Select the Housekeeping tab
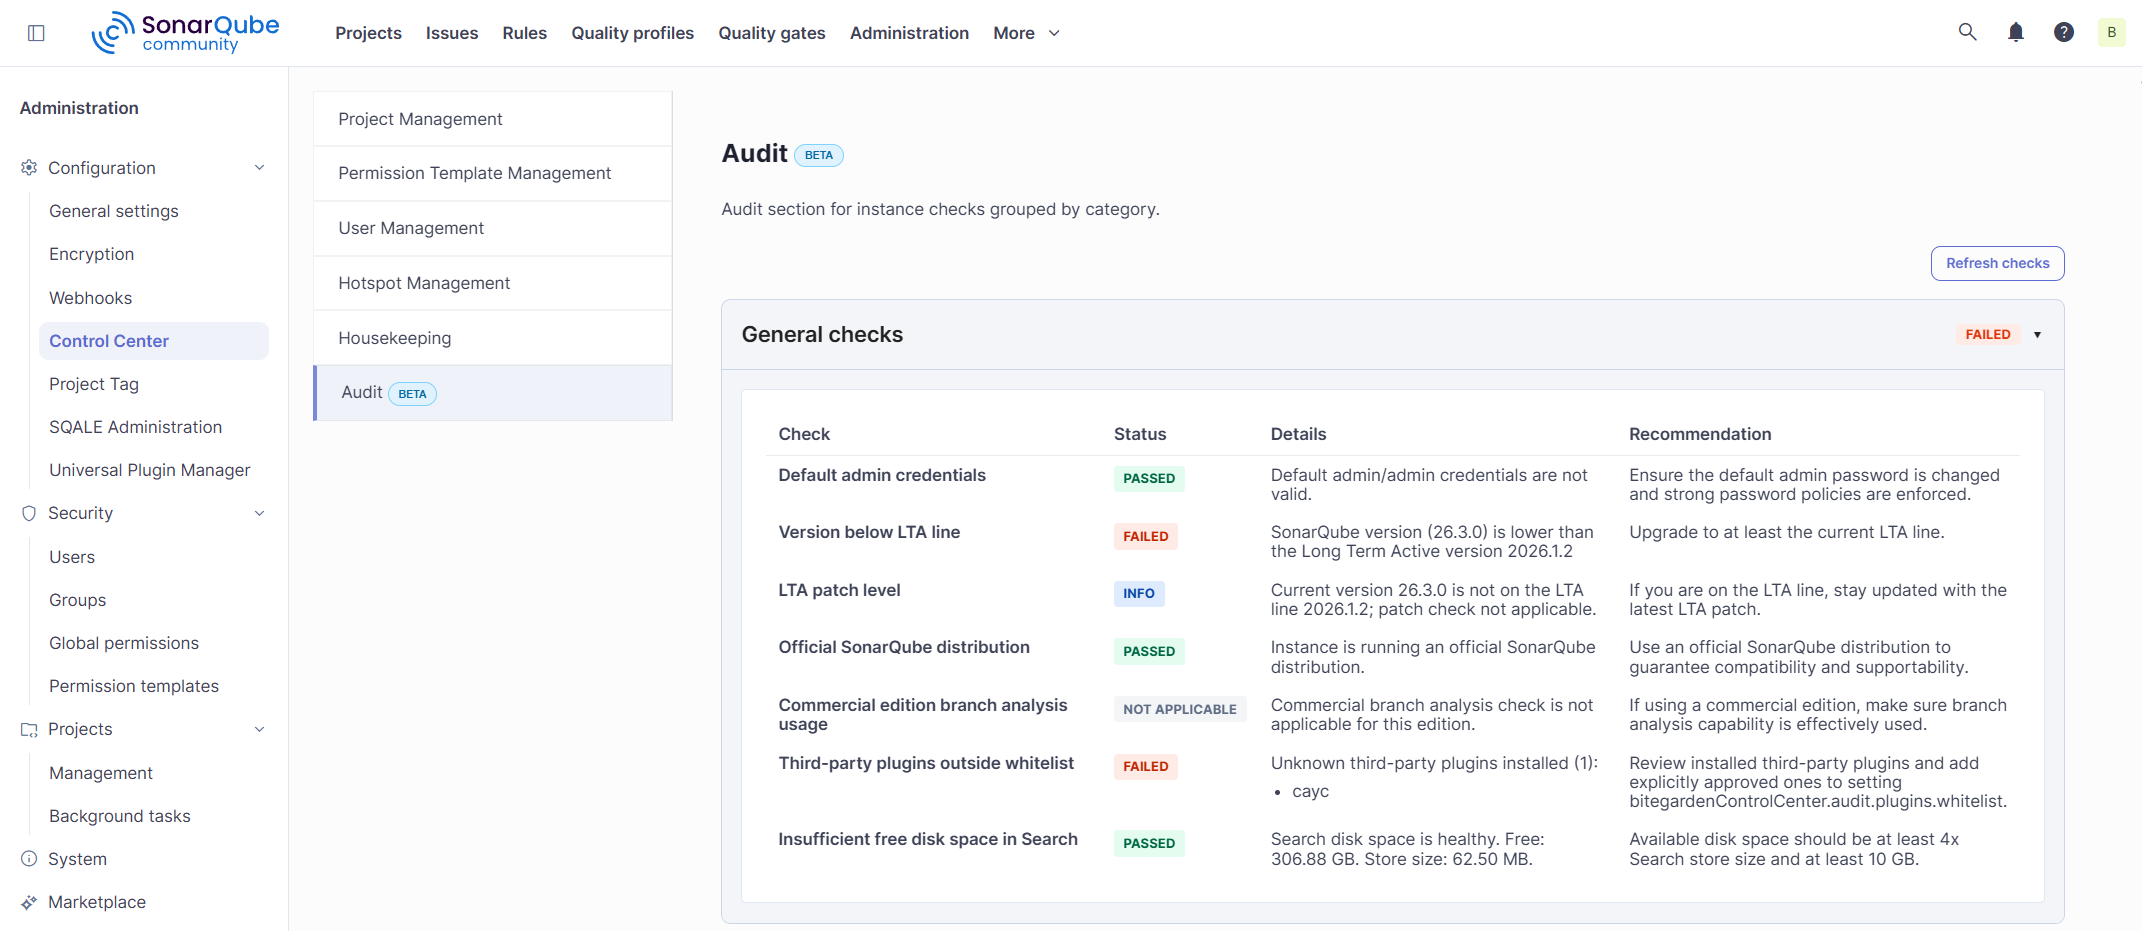This screenshot has height=931, width=2142. [493, 338]
